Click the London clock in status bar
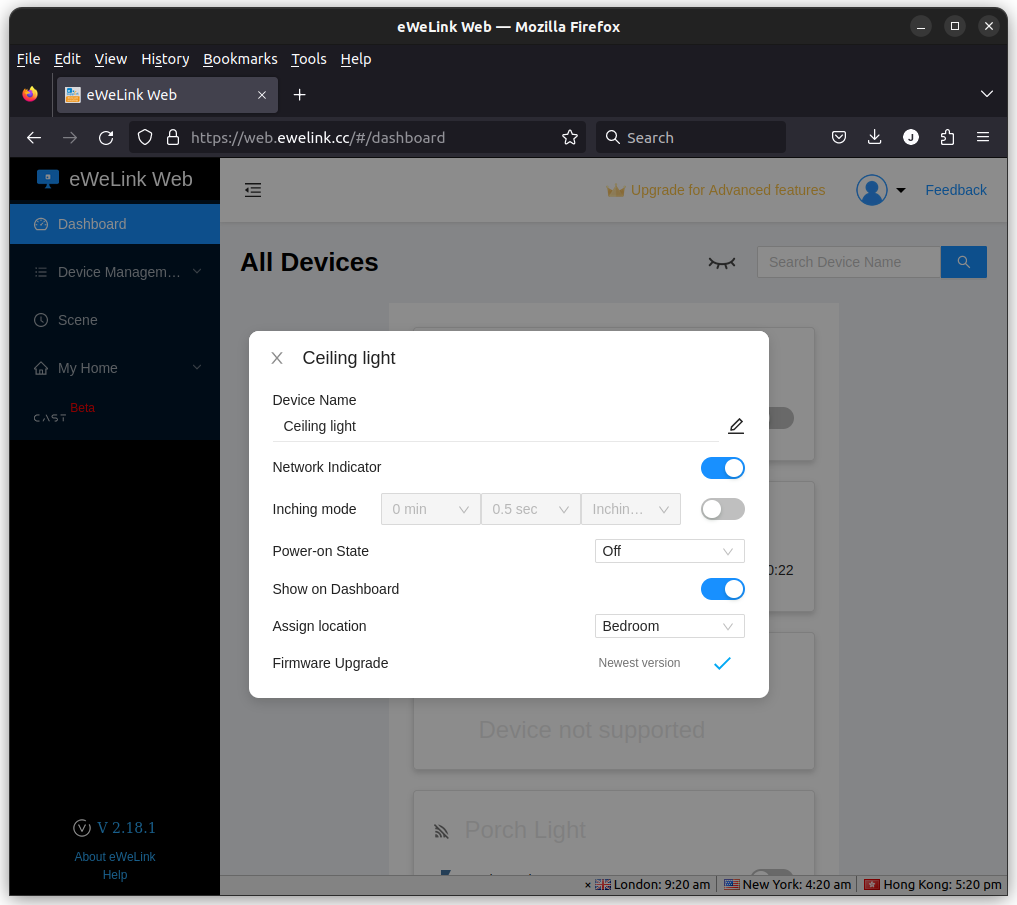1017x905 pixels. 653,885
